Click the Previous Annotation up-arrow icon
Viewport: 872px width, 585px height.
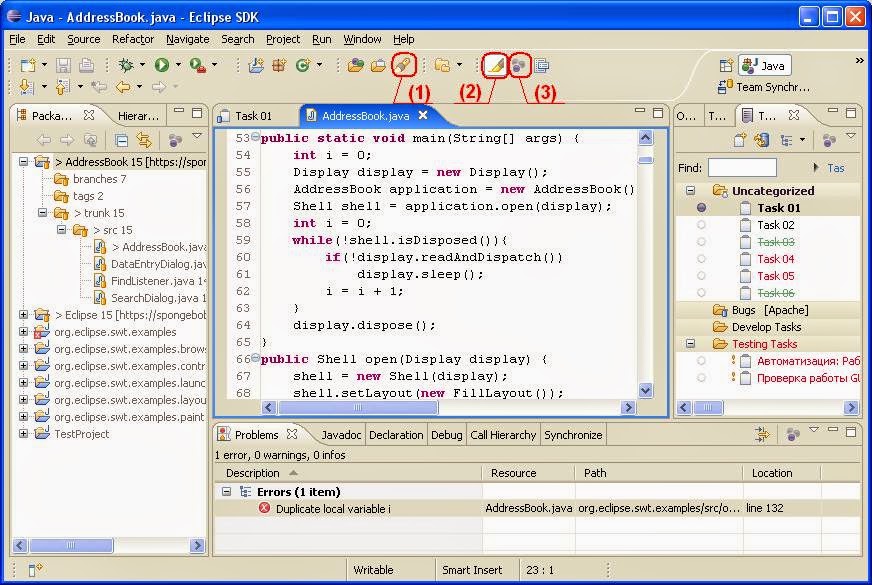(62, 87)
